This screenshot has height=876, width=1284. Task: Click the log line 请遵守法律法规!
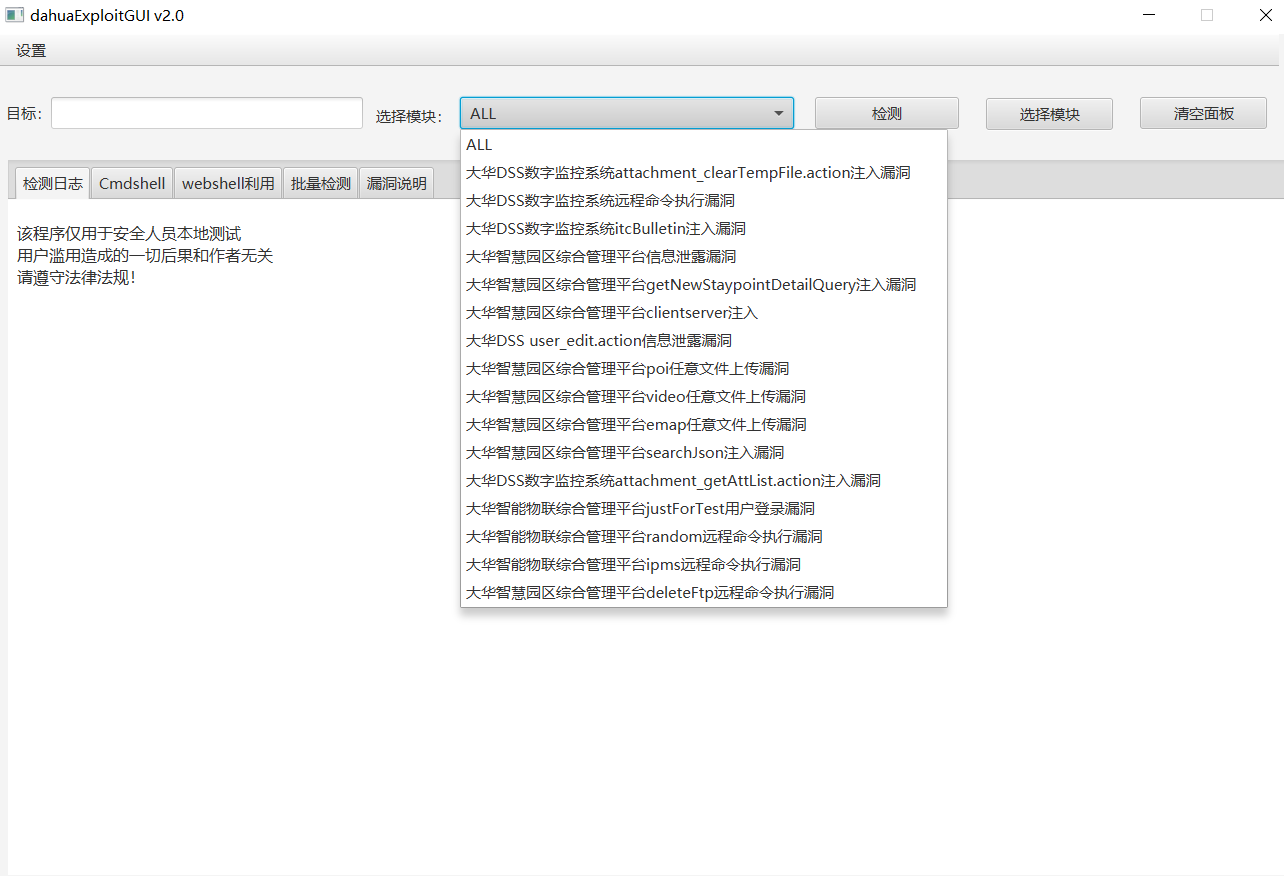[76, 278]
